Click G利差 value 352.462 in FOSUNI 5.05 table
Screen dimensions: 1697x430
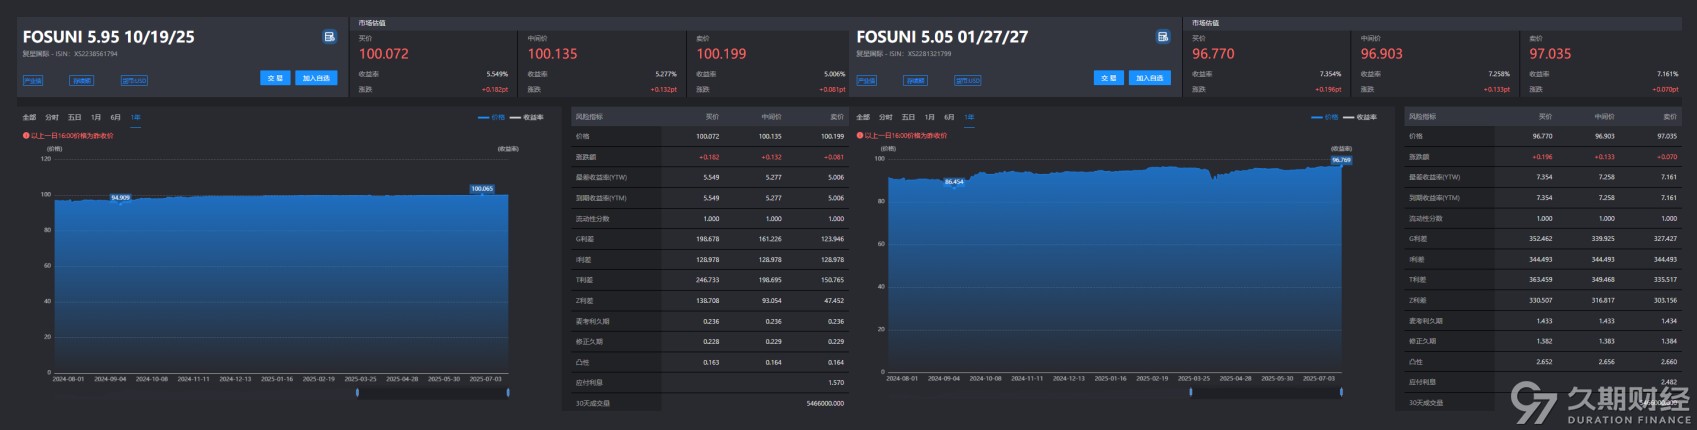pos(1541,238)
